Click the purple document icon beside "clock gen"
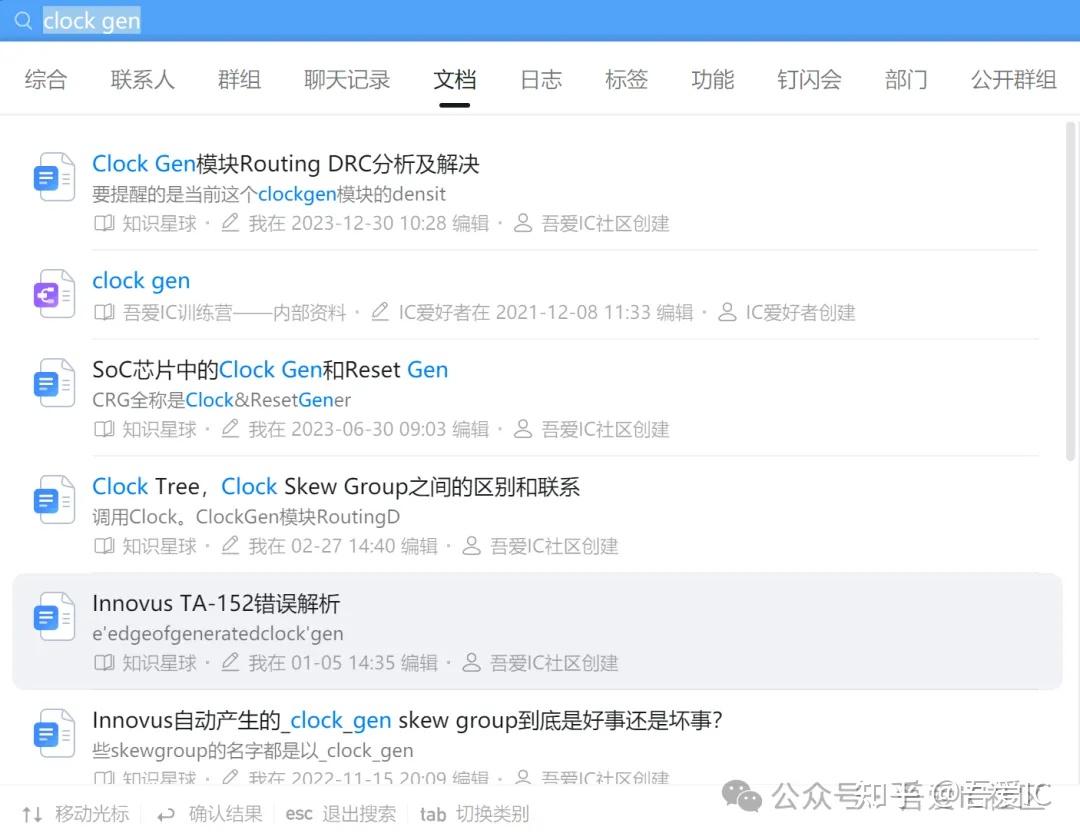This screenshot has height=840, width=1080. [x=54, y=293]
